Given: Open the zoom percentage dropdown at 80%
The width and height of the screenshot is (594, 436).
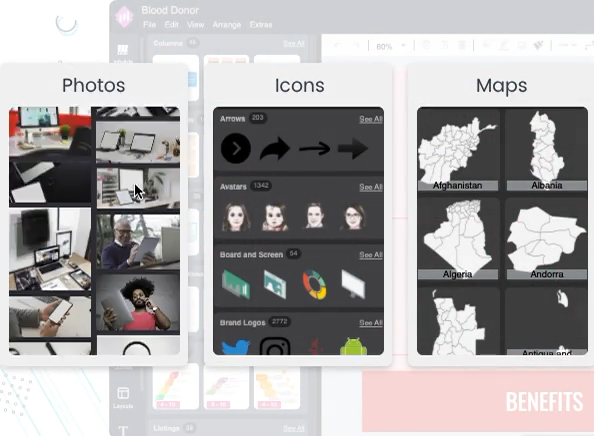Looking at the screenshot, I should pyautogui.click(x=391, y=46).
